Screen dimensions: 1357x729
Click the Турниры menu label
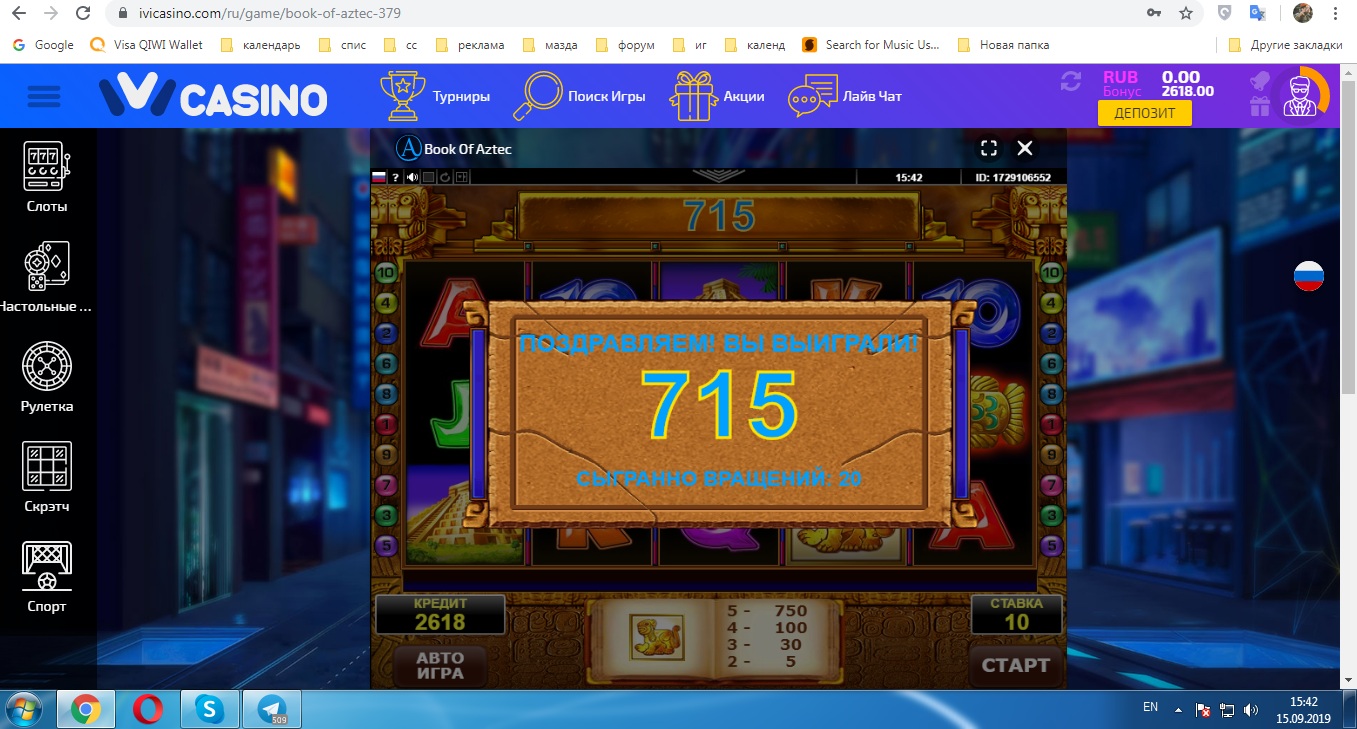click(x=461, y=97)
